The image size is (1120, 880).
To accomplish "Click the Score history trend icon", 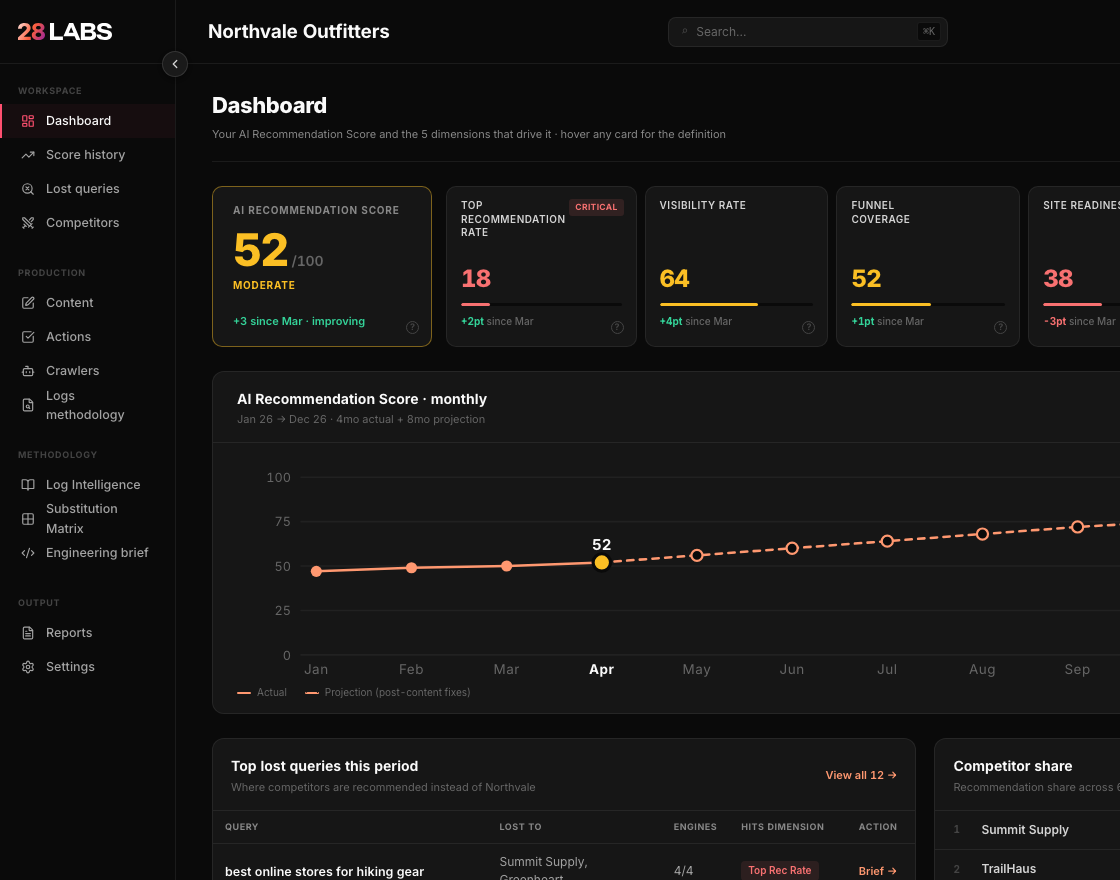I will (x=28, y=155).
